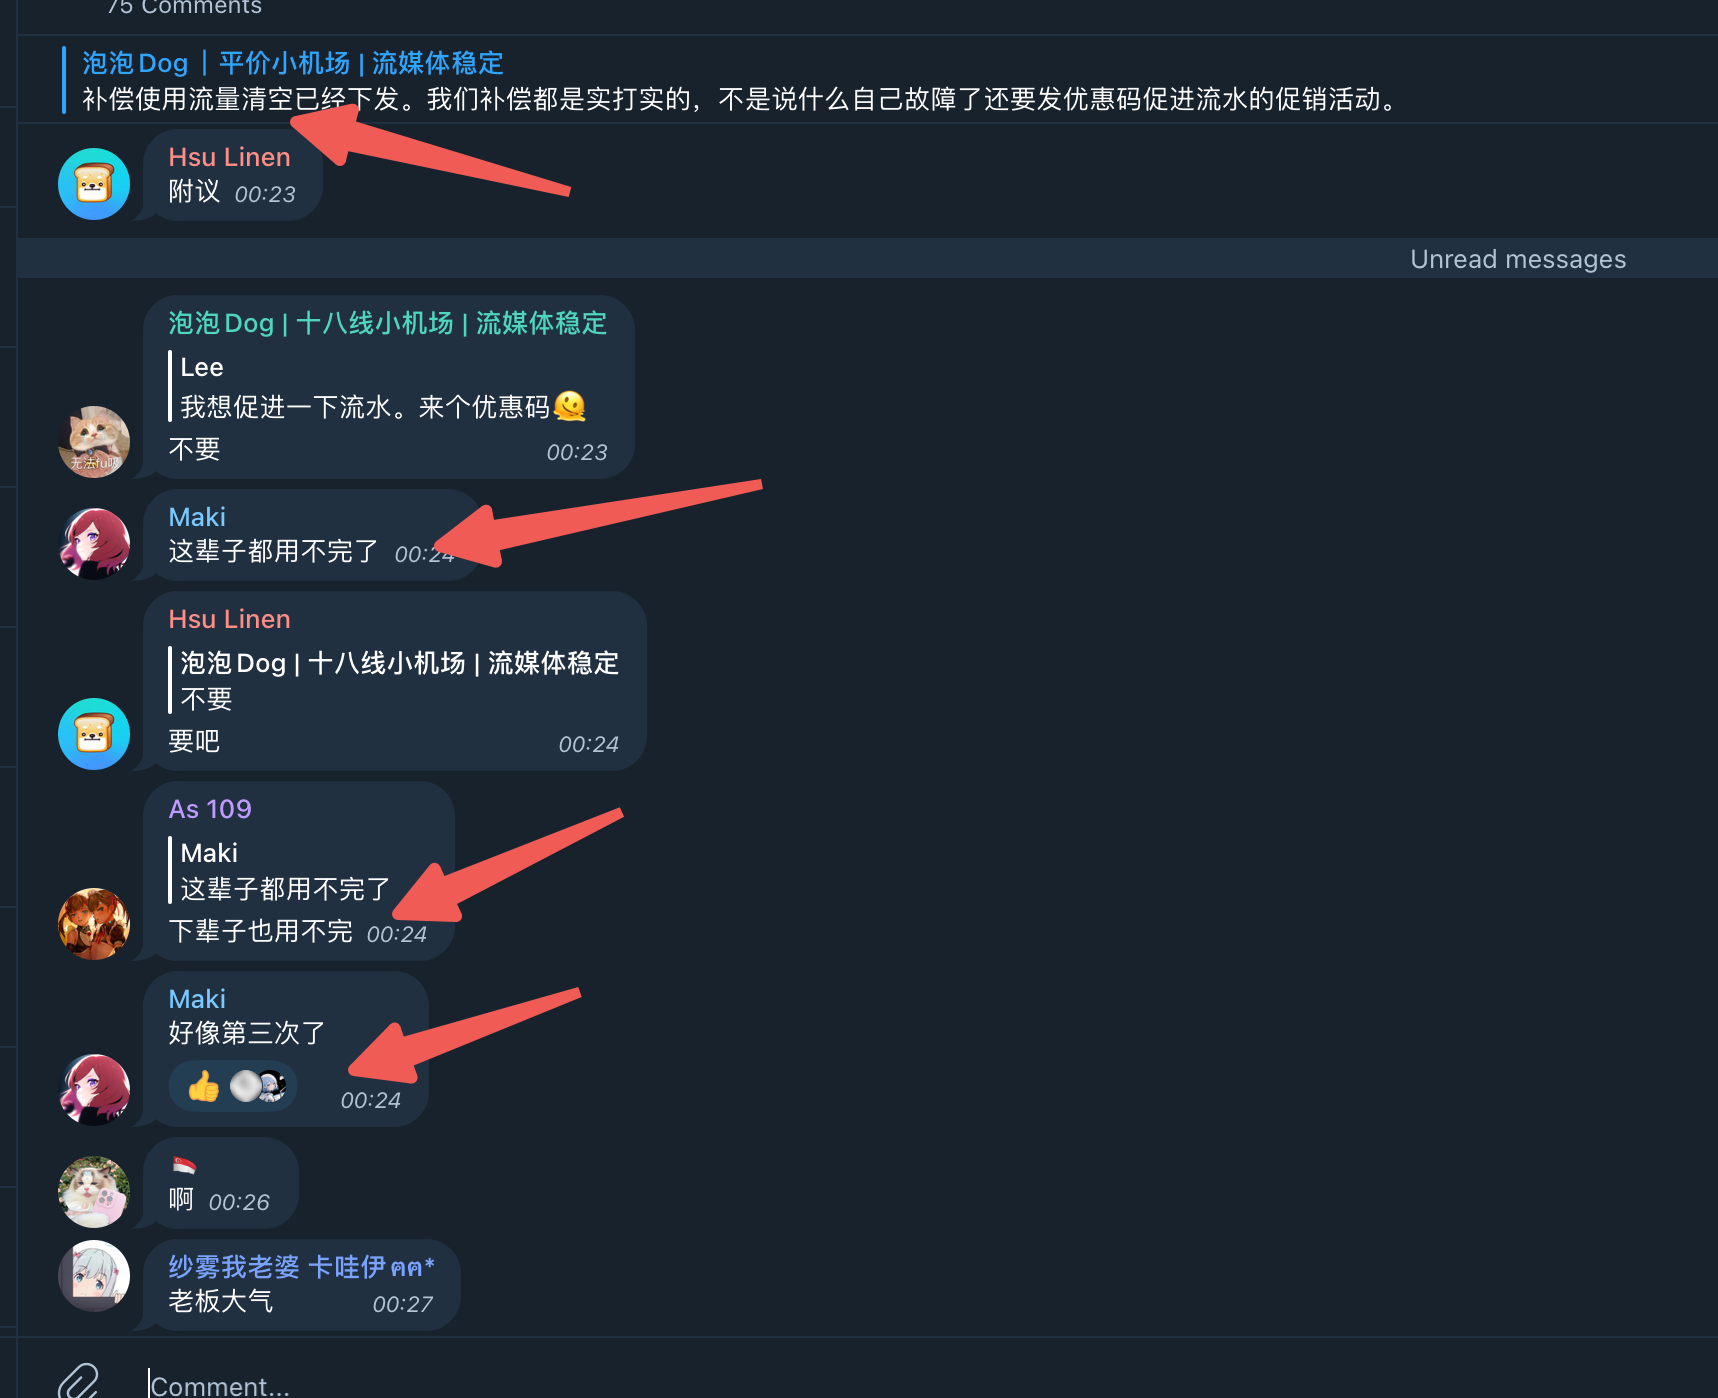Open Maki's avatar beside 这辈子都用不完了
Image resolution: width=1718 pixels, height=1398 pixels.
(x=94, y=544)
